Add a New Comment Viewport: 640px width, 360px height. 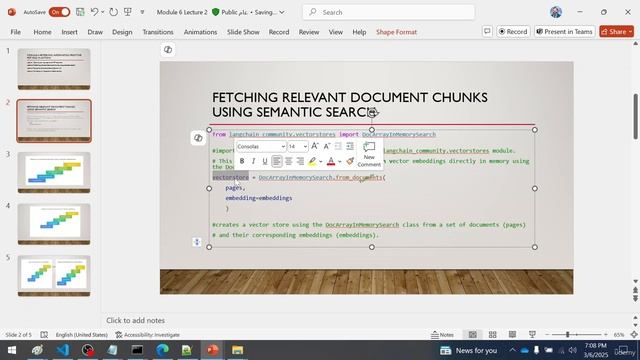pos(369,154)
